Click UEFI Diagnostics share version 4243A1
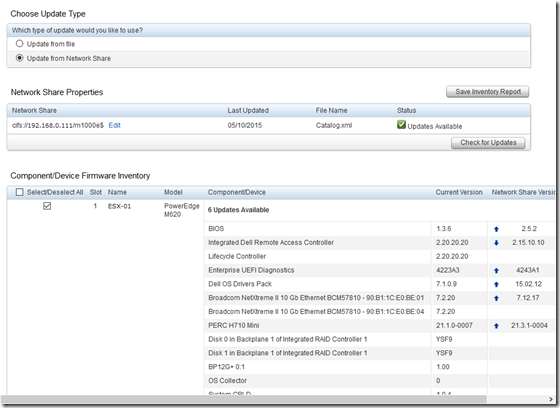Screen dimensions: 560x408 (528, 270)
